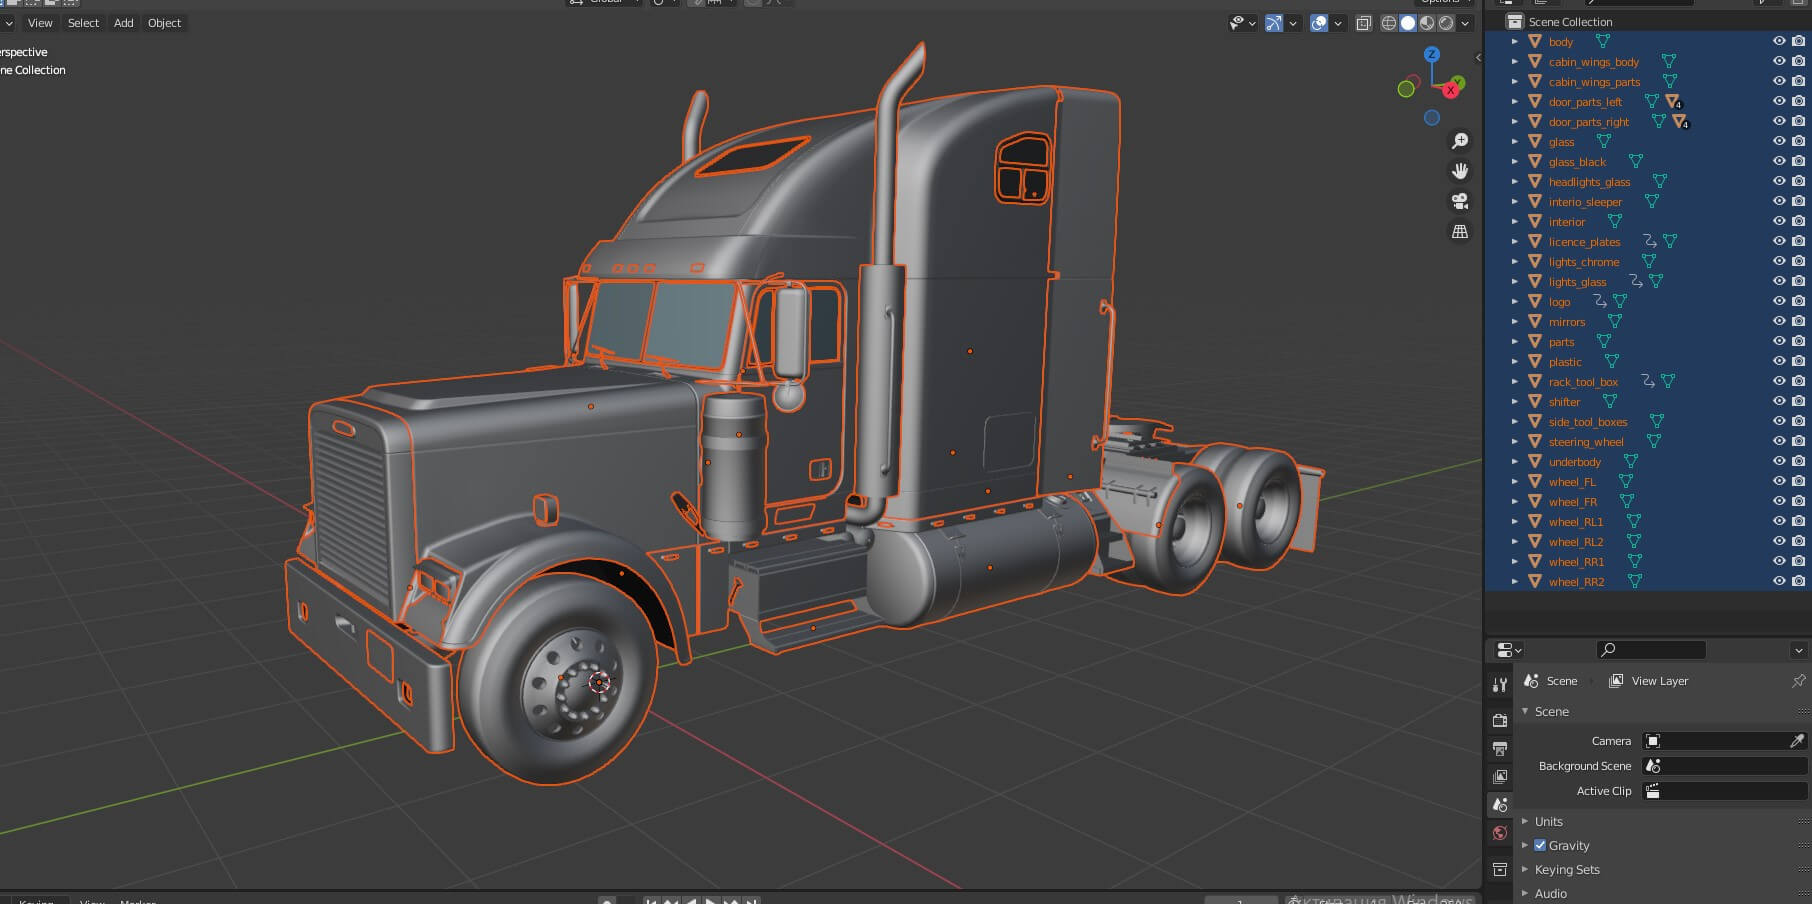This screenshot has width=1812, height=904.
Task: Expand the door_parts_left tree row
Action: [1514, 101]
